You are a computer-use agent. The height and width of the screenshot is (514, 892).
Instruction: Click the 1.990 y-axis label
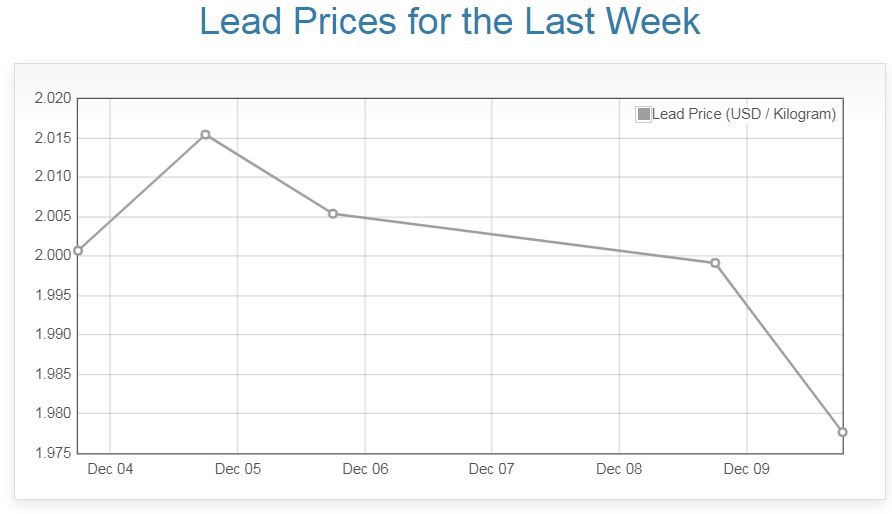pos(53,335)
